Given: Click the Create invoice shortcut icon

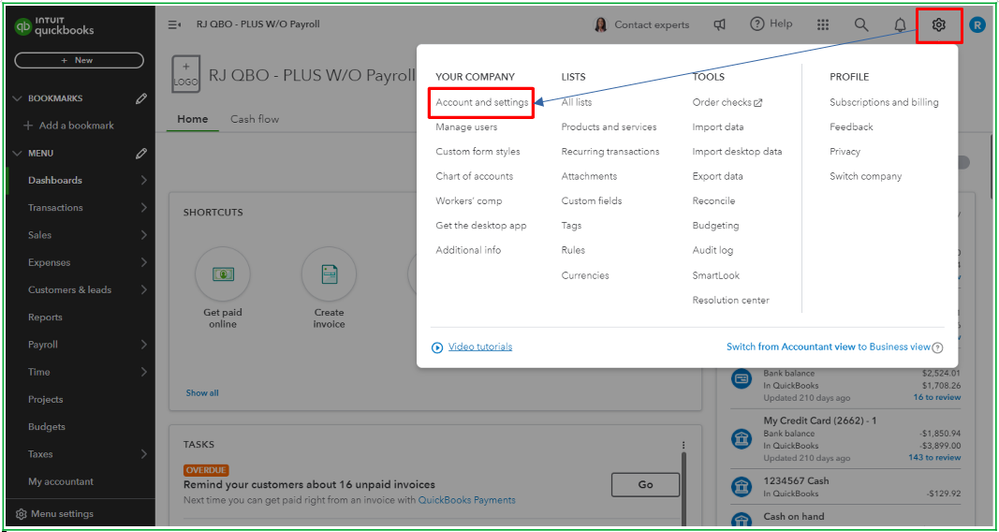Looking at the screenshot, I should point(329,275).
